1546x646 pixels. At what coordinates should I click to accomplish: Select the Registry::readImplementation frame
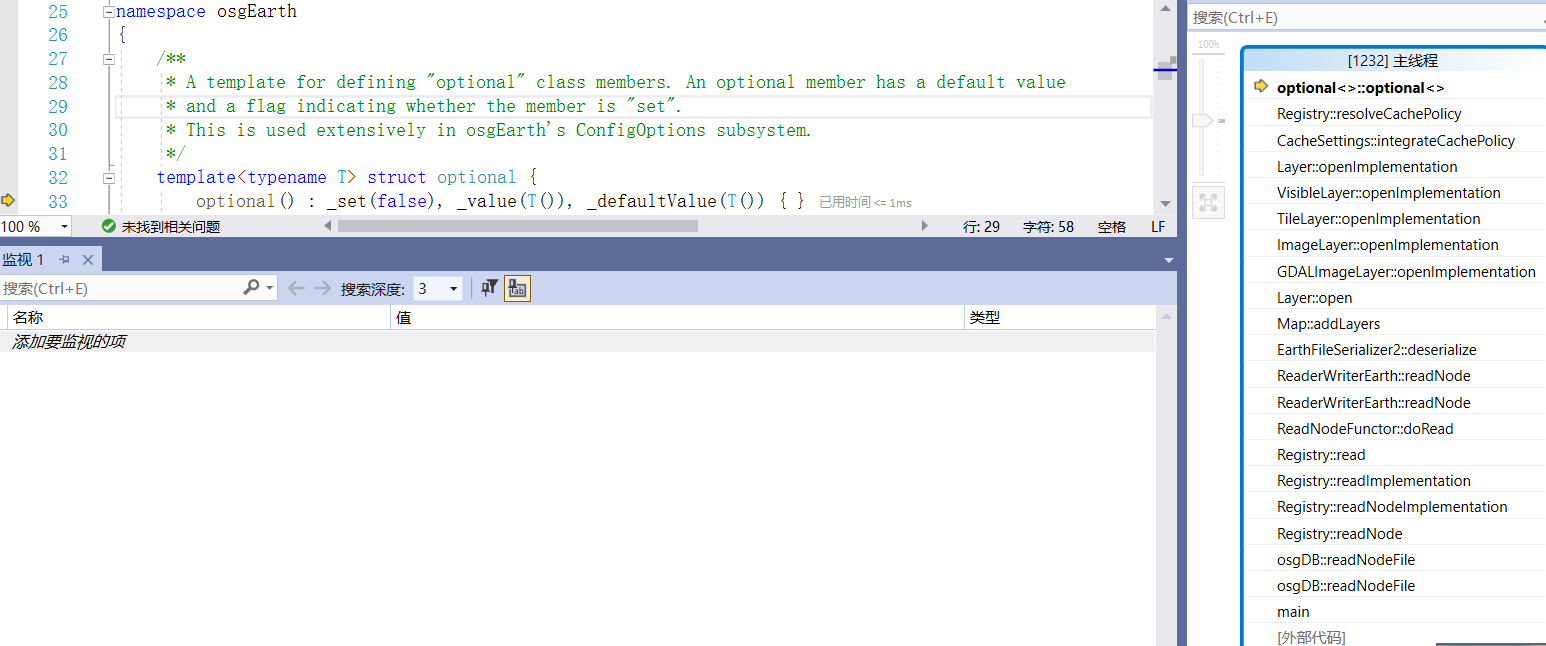(1373, 481)
